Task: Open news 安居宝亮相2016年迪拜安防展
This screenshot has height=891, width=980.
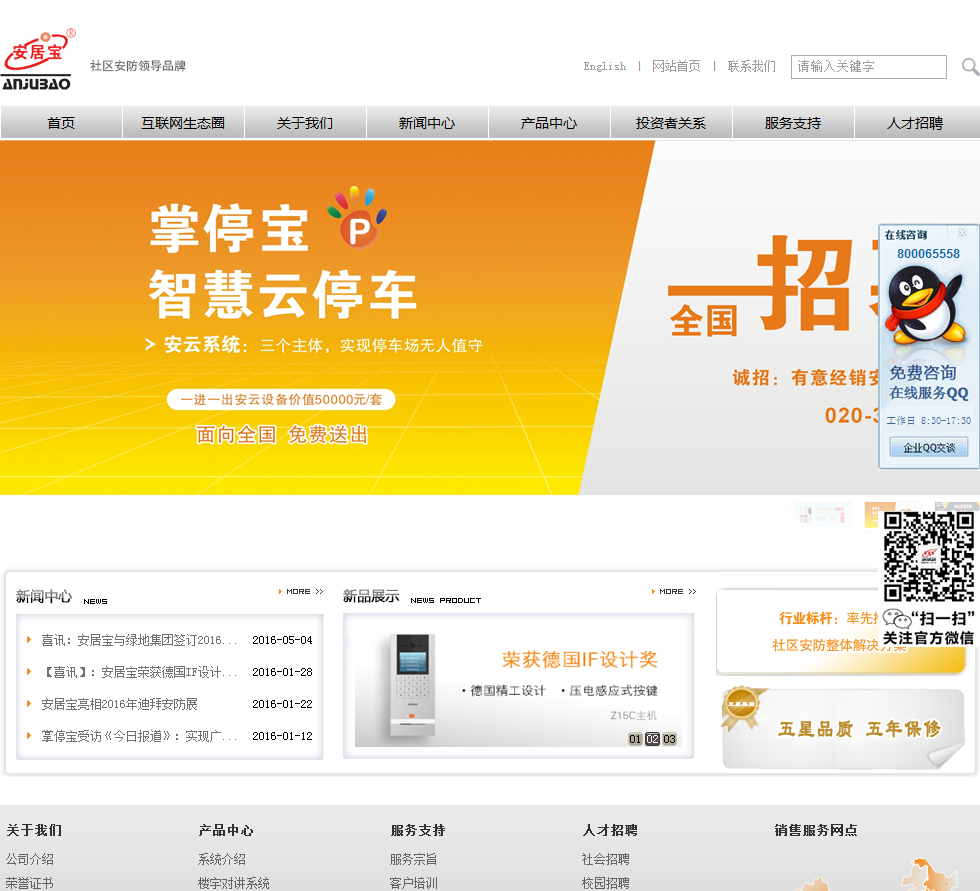Action: 119,704
